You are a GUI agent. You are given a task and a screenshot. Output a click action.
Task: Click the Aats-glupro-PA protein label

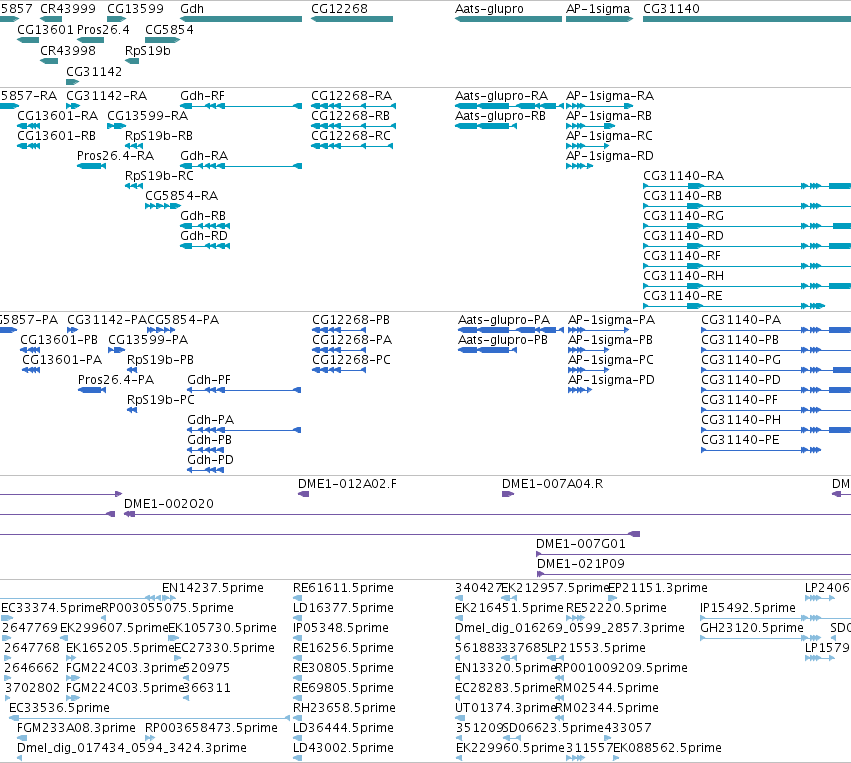click(504, 320)
